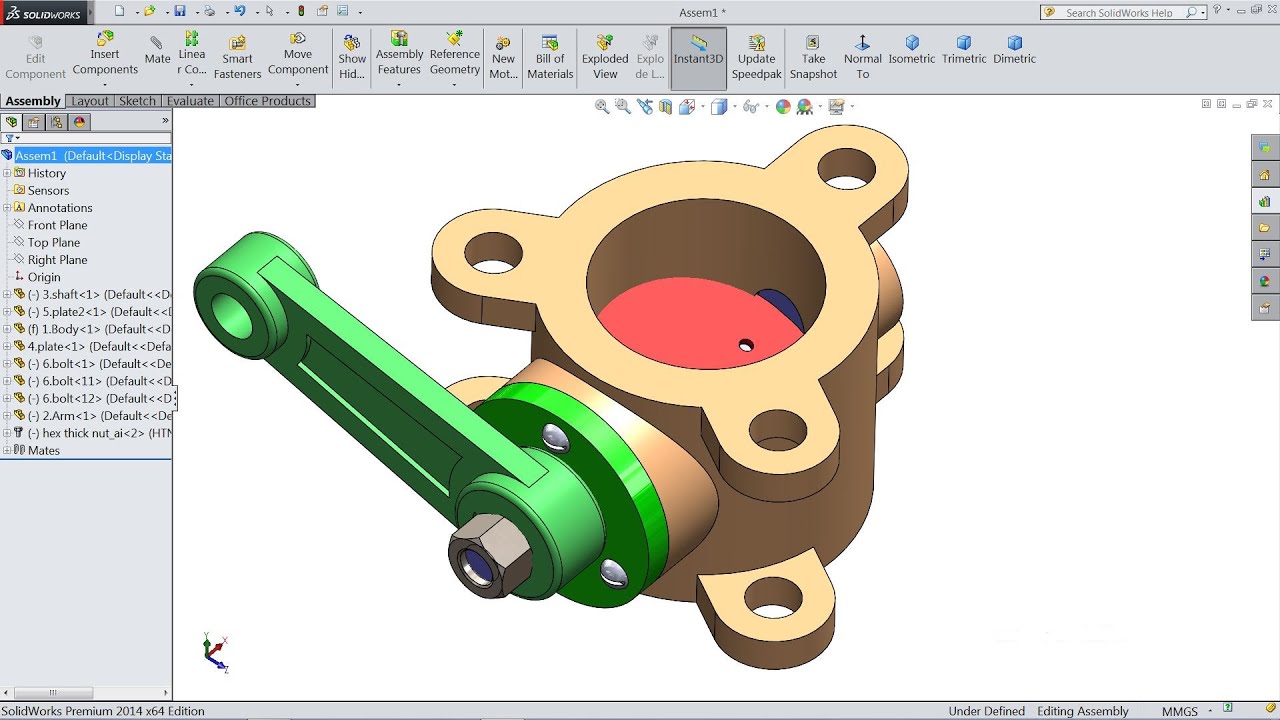
Task: Switch to Dimetric view
Action: tap(1015, 50)
